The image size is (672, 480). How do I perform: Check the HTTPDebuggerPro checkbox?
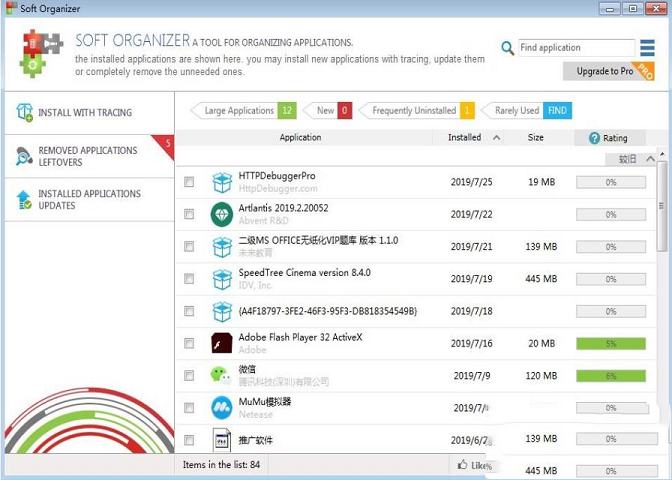[189, 182]
